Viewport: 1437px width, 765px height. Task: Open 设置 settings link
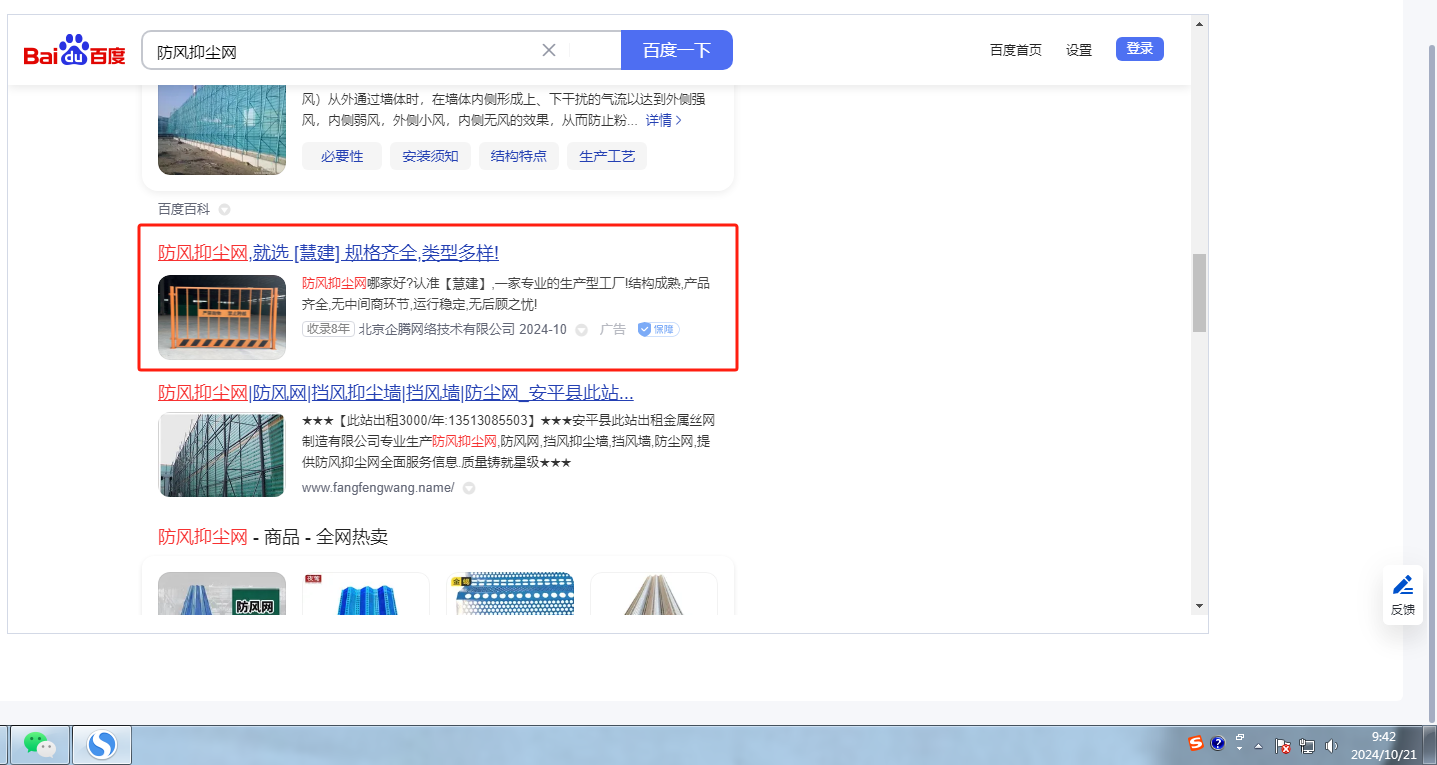pyautogui.click(x=1079, y=50)
